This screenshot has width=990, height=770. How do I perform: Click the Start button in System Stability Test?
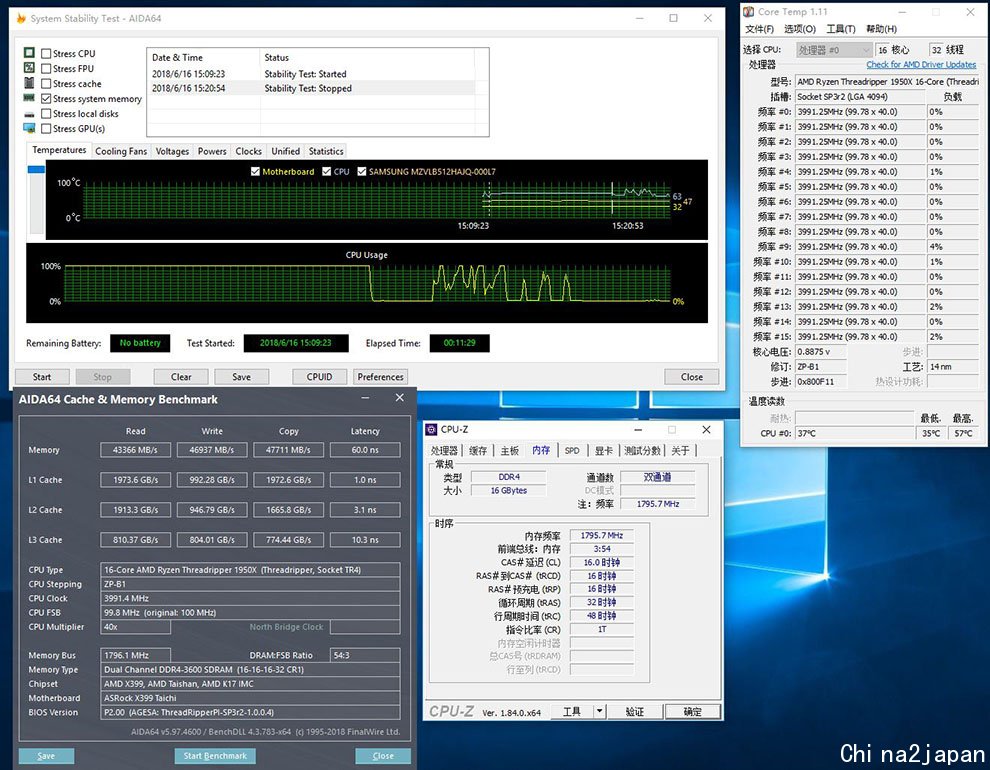[42, 377]
